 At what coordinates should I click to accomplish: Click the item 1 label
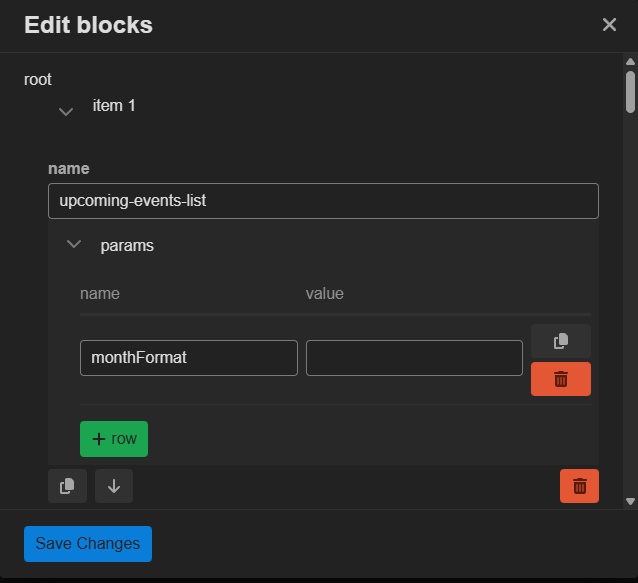[x=114, y=106]
